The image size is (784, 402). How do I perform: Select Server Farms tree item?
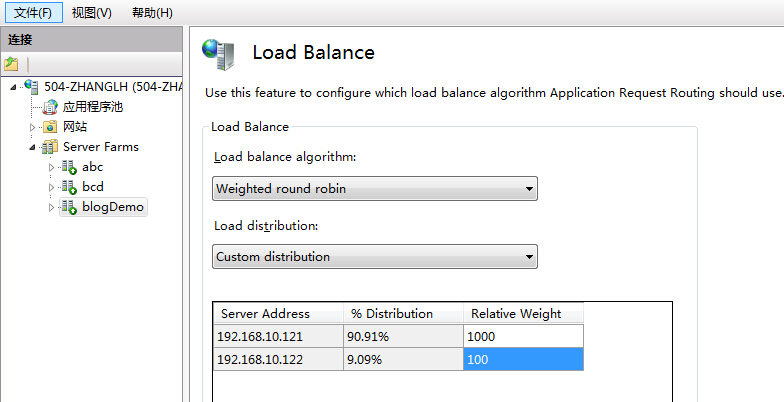[x=100, y=147]
